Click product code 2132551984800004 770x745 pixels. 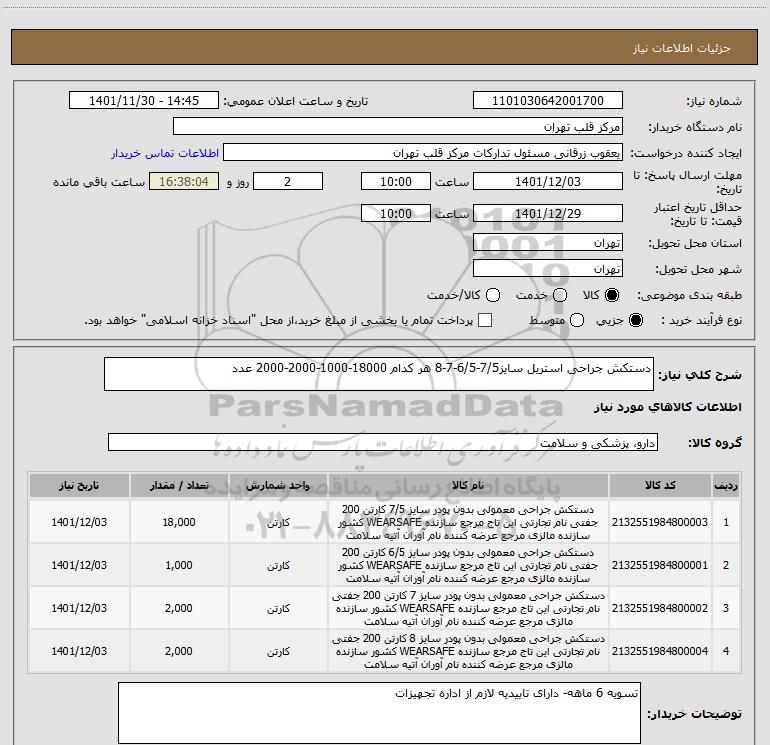(660, 651)
